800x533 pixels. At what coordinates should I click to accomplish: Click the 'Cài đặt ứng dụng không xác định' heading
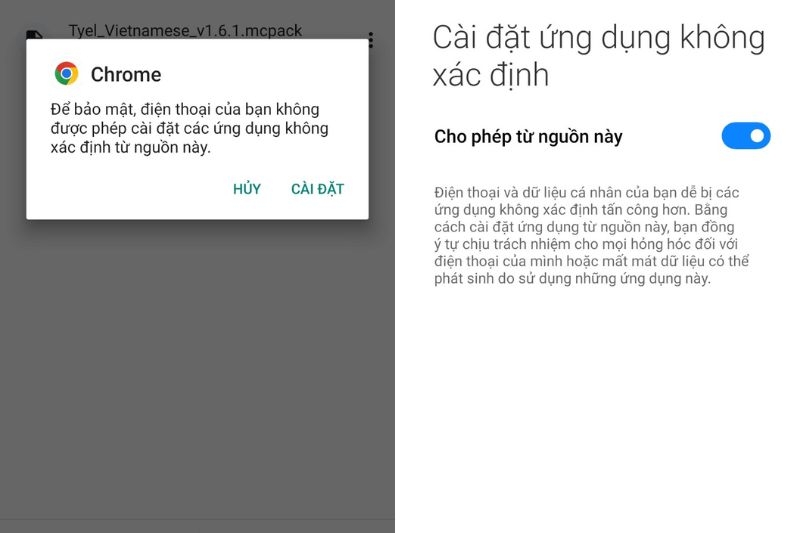click(598, 56)
